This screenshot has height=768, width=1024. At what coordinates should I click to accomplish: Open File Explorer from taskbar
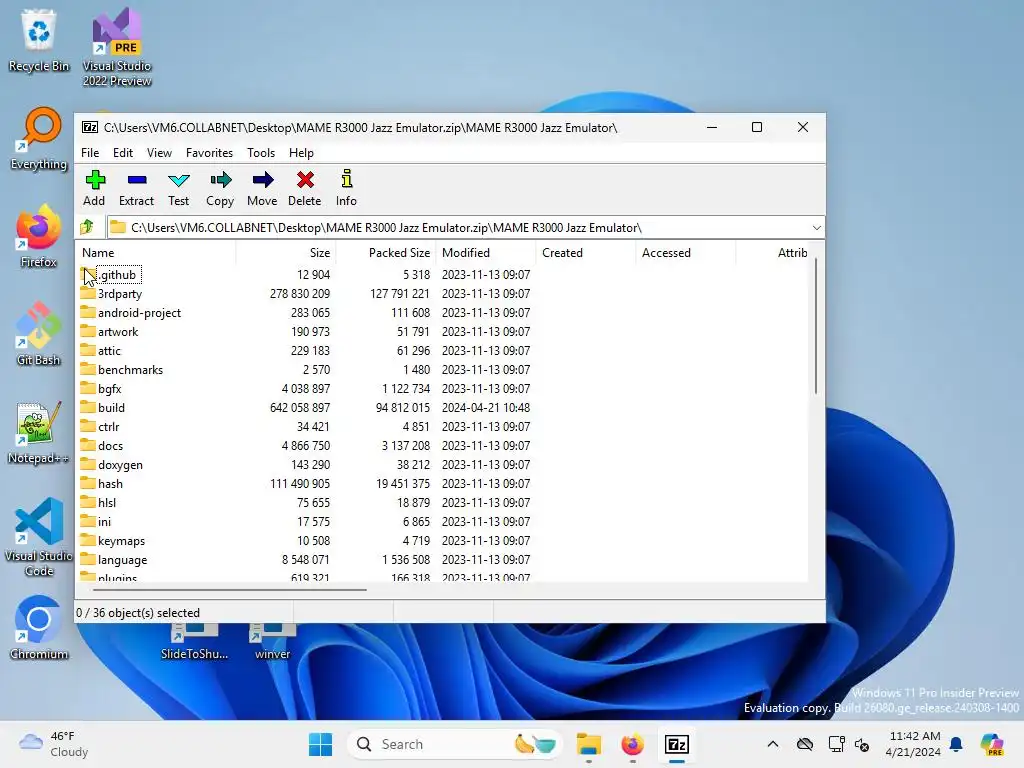tap(589, 744)
